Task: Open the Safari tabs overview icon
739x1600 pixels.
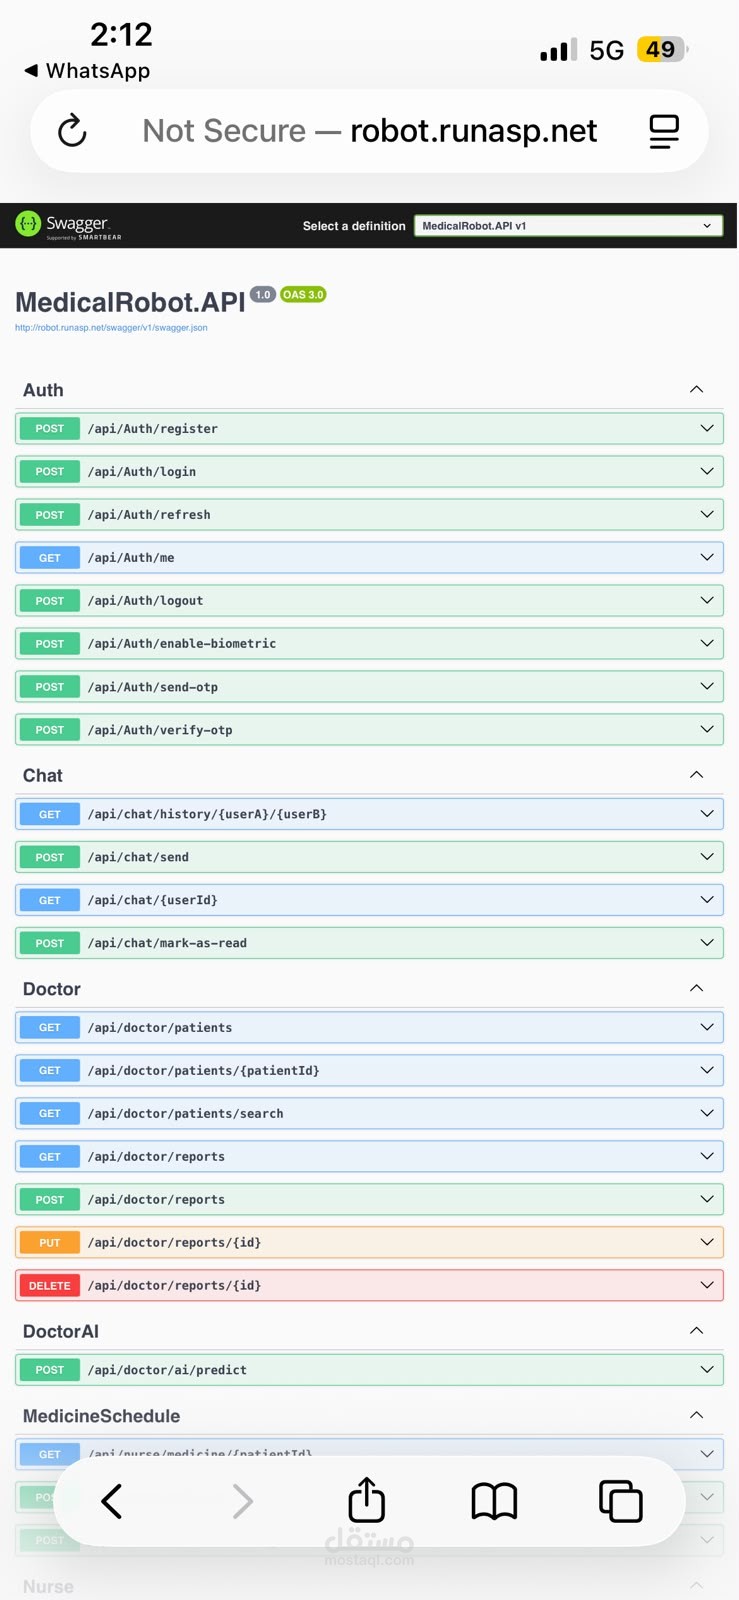Action: [620, 1501]
